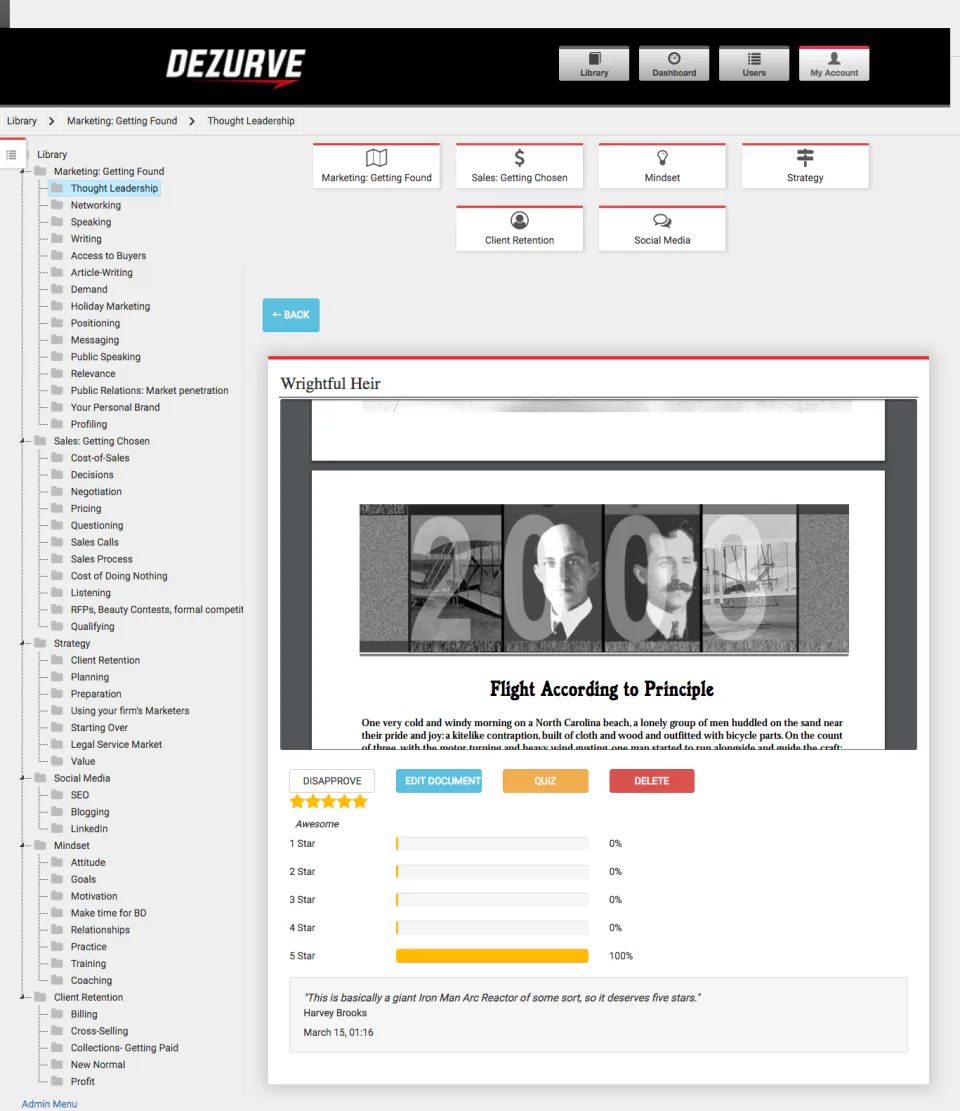Click the Billing folder icon
This screenshot has height=1111, width=960.
[57, 1014]
